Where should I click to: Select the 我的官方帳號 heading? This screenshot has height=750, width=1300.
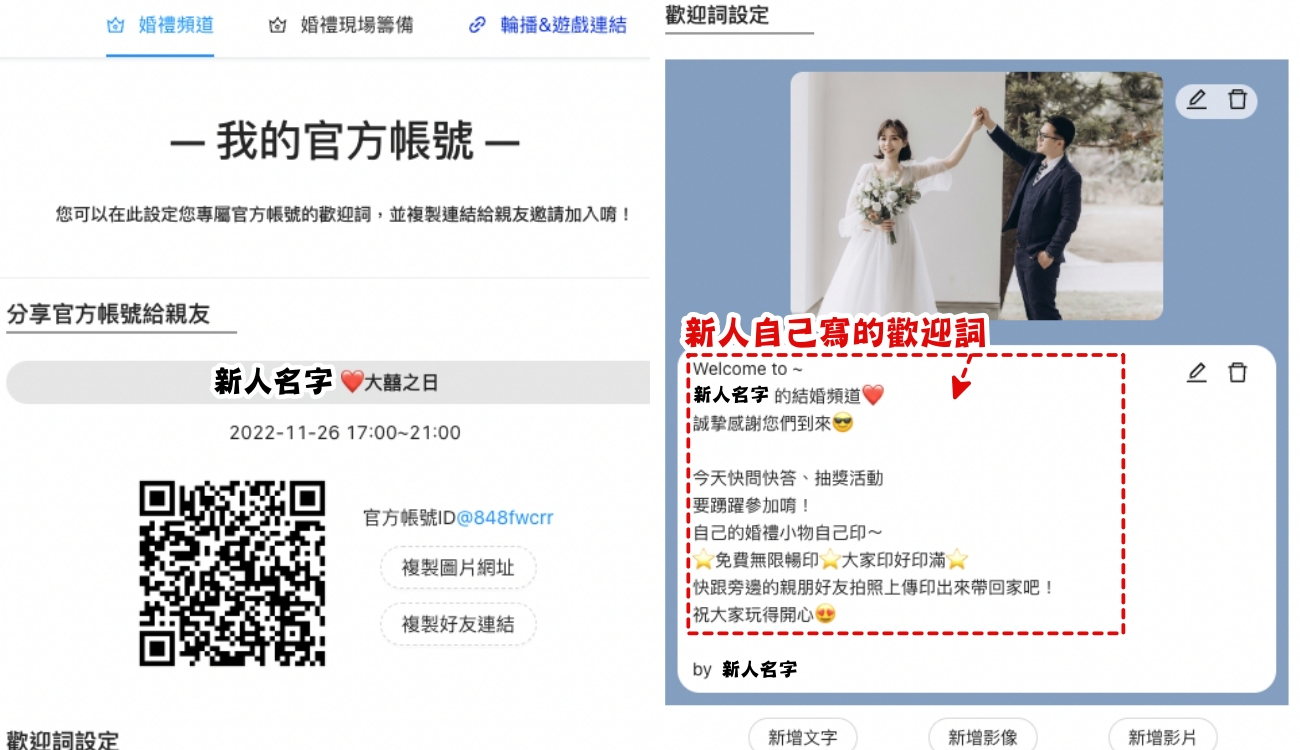pyautogui.click(x=345, y=143)
